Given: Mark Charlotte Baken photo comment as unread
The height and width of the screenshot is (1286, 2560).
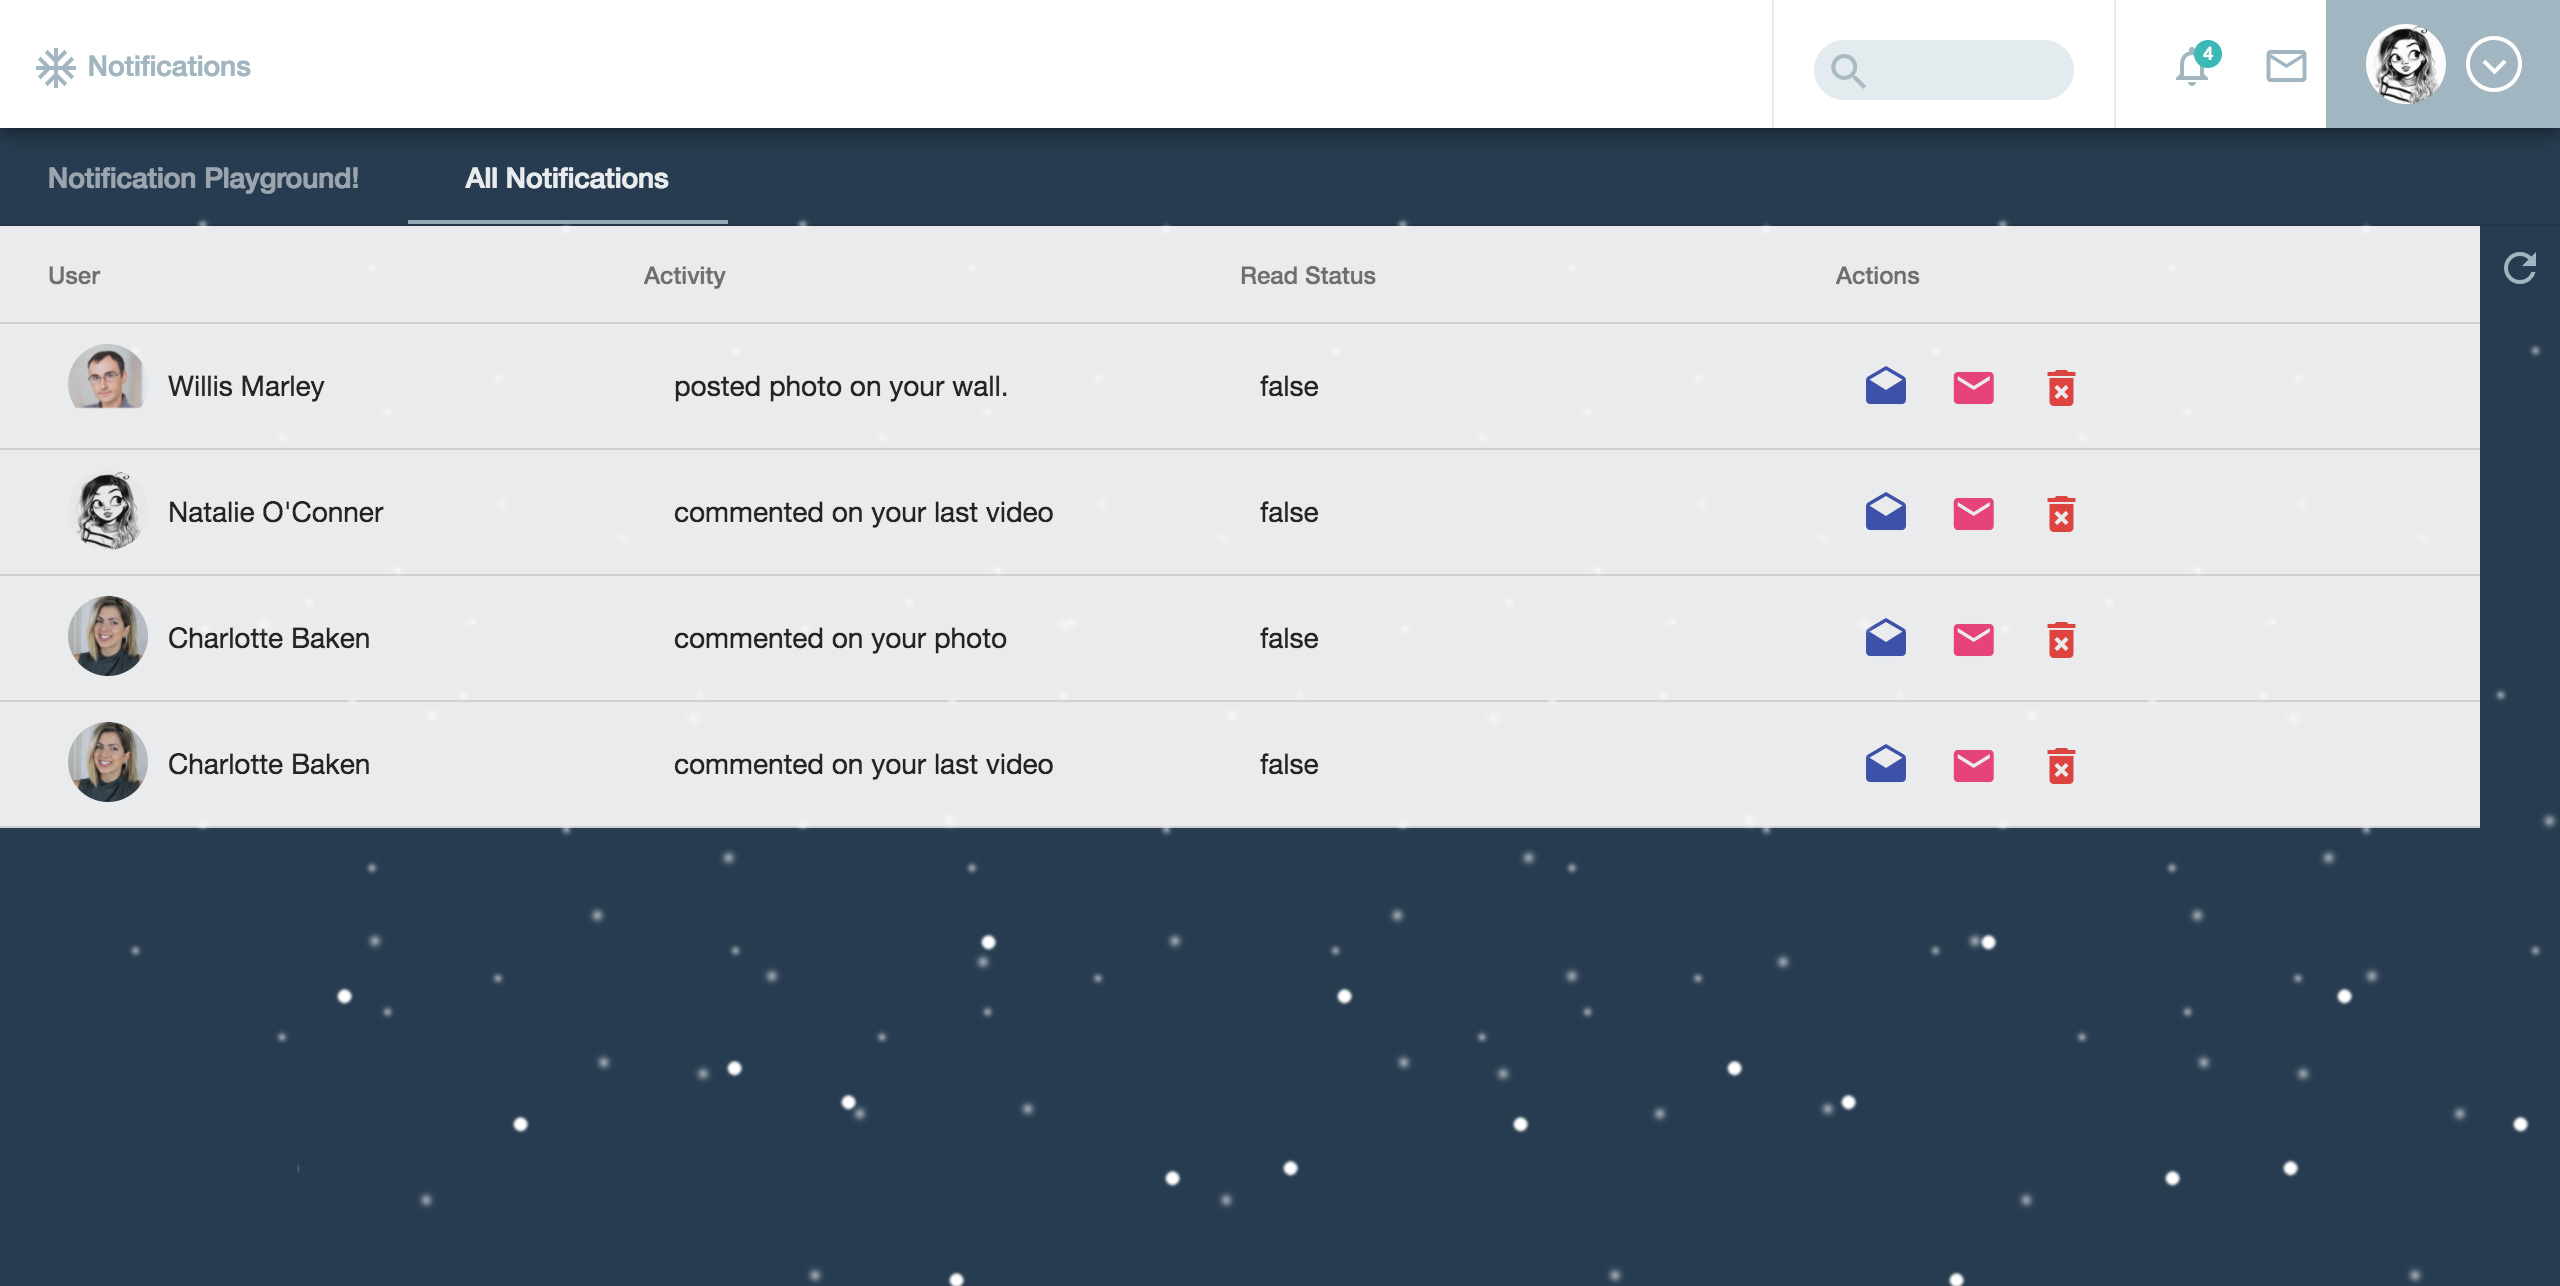Looking at the screenshot, I should tap(1973, 639).
